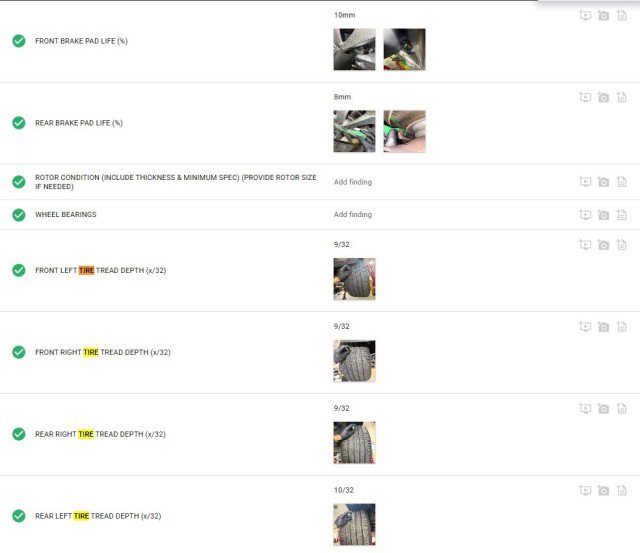This screenshot has width=640, height=553.
Task: Add note to Rotor Condition row
Action: (x=622, y=182)
